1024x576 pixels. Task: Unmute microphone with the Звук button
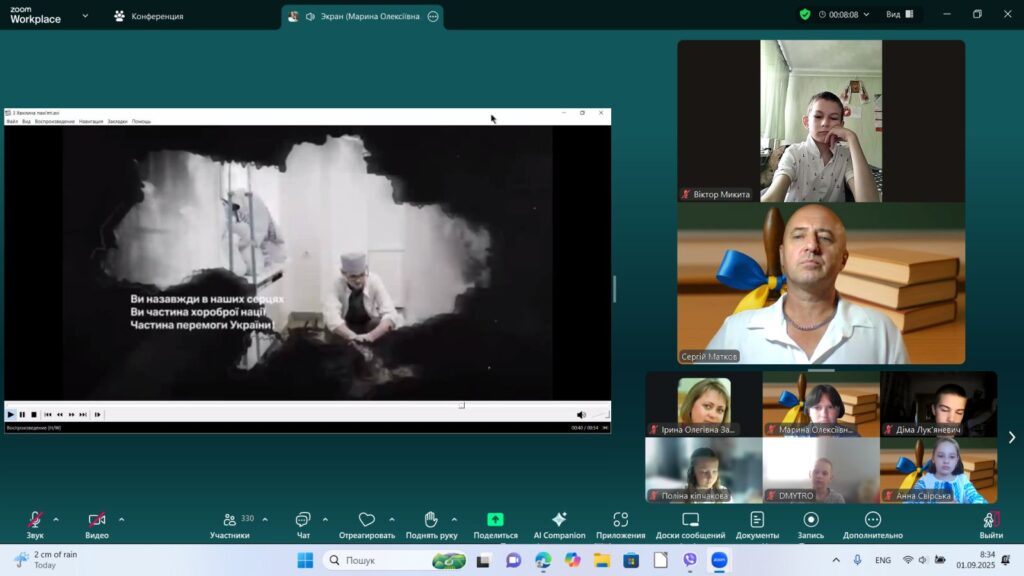coord(35,525)
